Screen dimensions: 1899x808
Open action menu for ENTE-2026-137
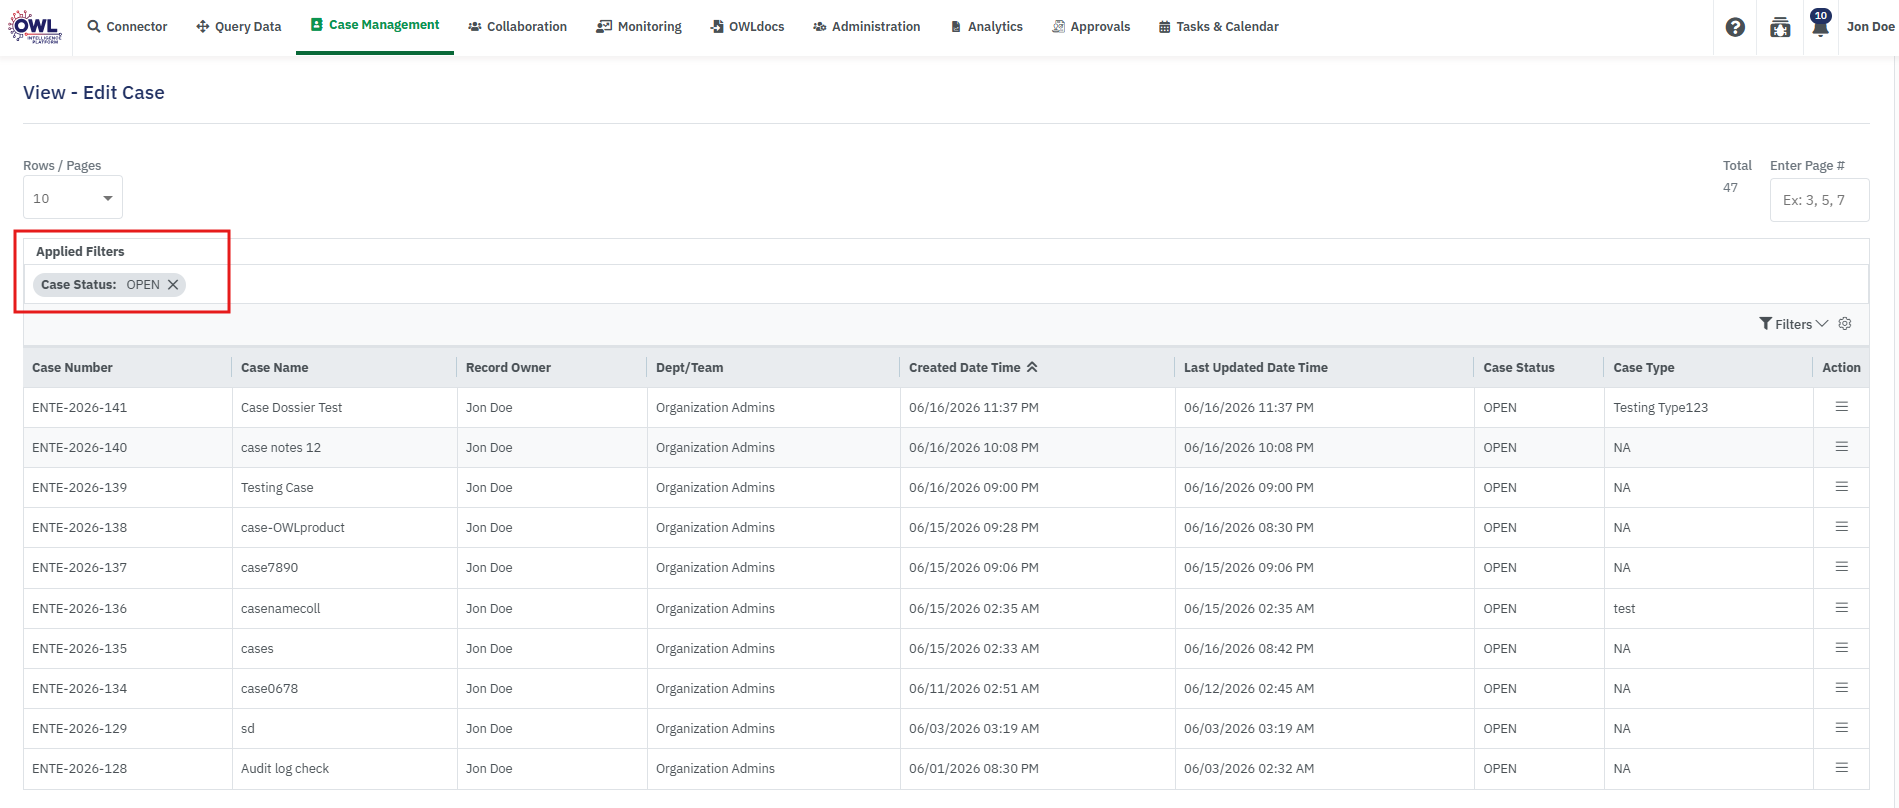pyautogui.click(x=1841, y=567)
